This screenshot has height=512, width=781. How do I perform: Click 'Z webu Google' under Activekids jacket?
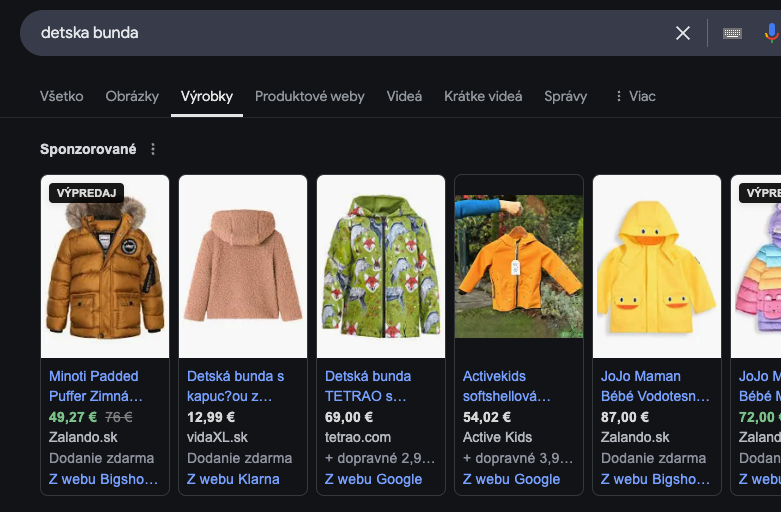[x=512, y=479]
